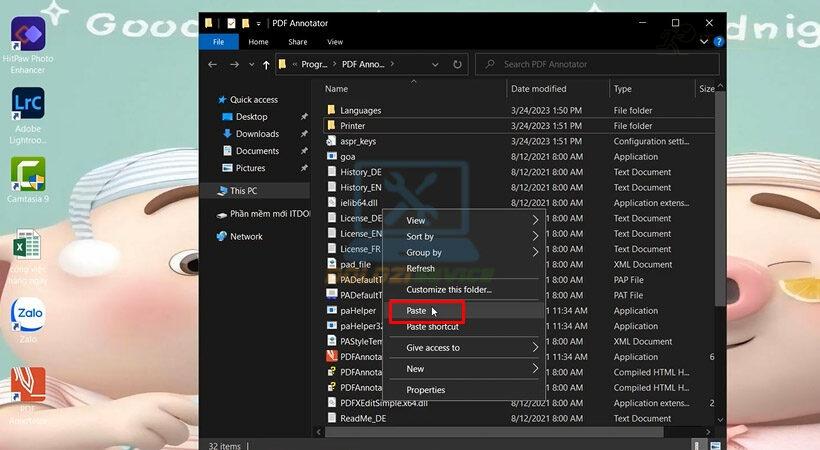
Task: Go back using the Back arrow
Action: click(212, 64)
